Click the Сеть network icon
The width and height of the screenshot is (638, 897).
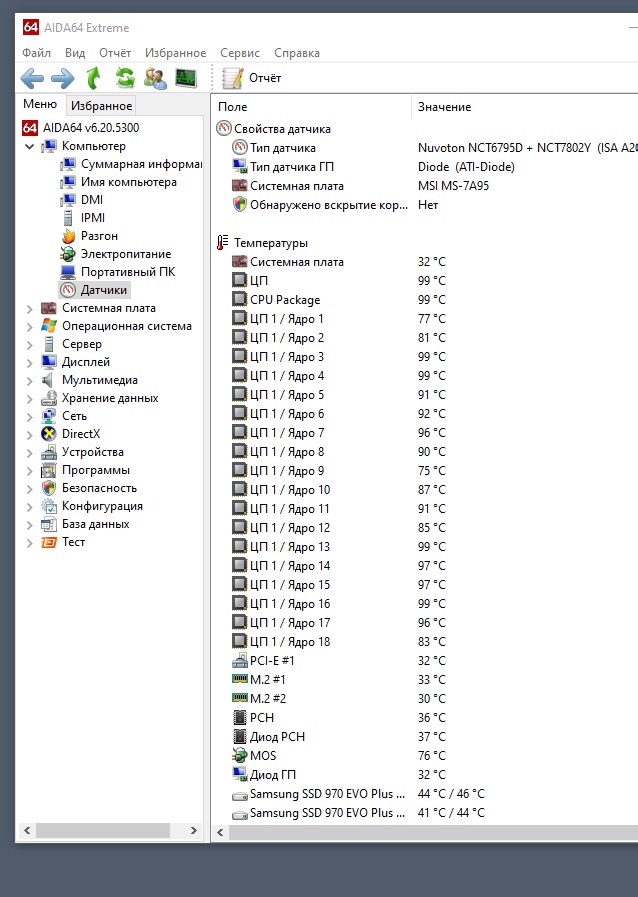49,416
